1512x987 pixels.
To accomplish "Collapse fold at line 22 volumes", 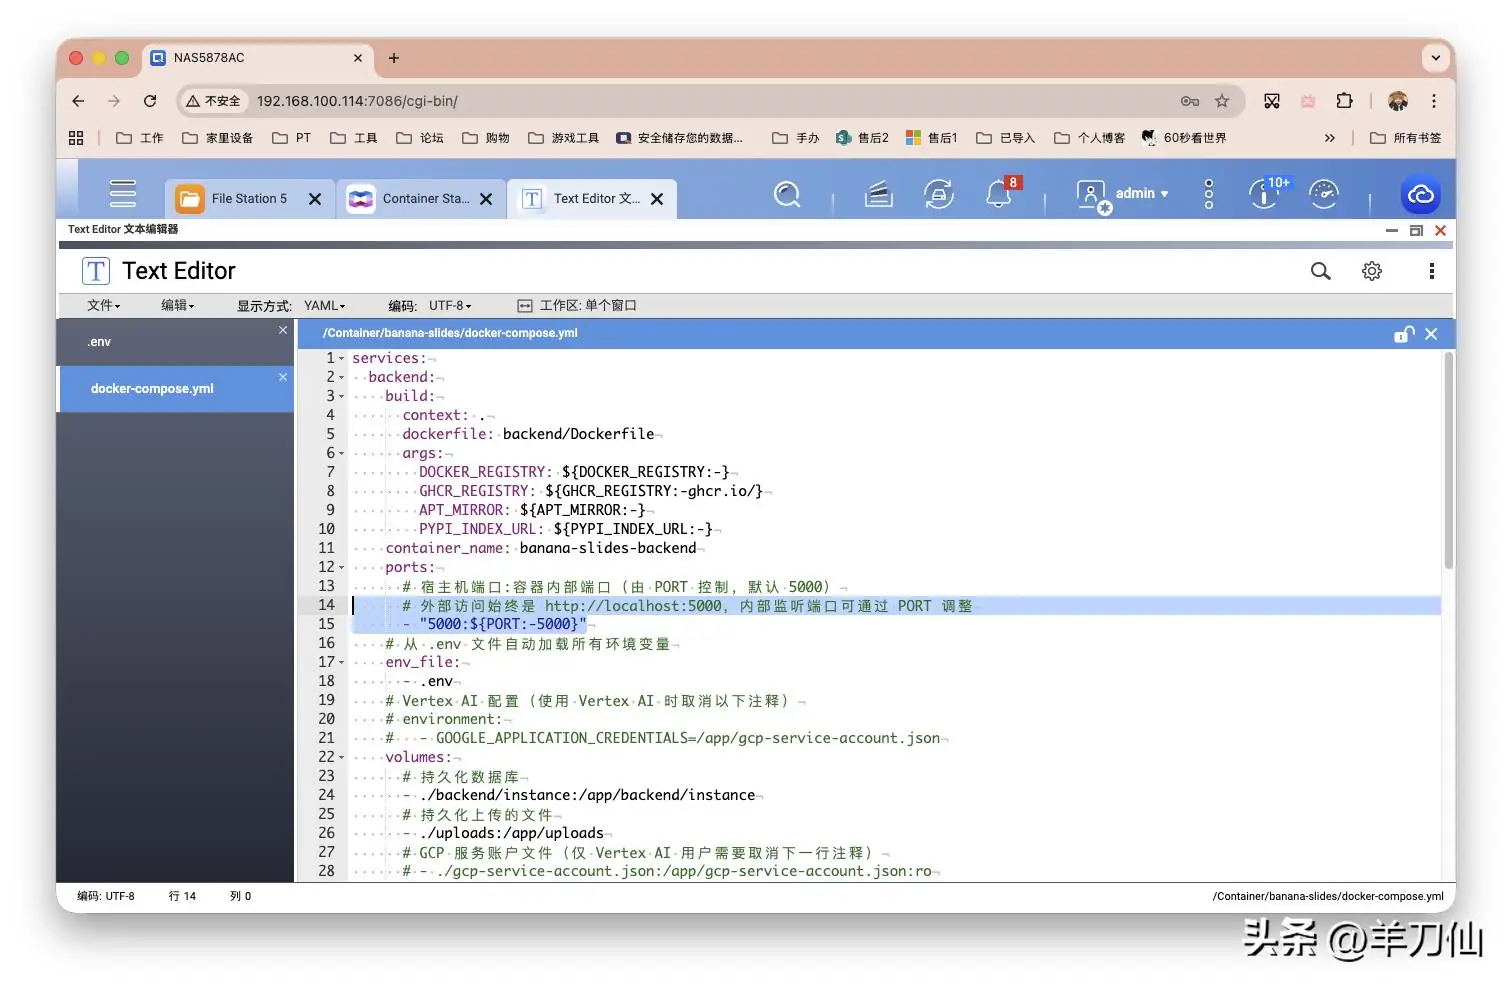I will (341, 758).
